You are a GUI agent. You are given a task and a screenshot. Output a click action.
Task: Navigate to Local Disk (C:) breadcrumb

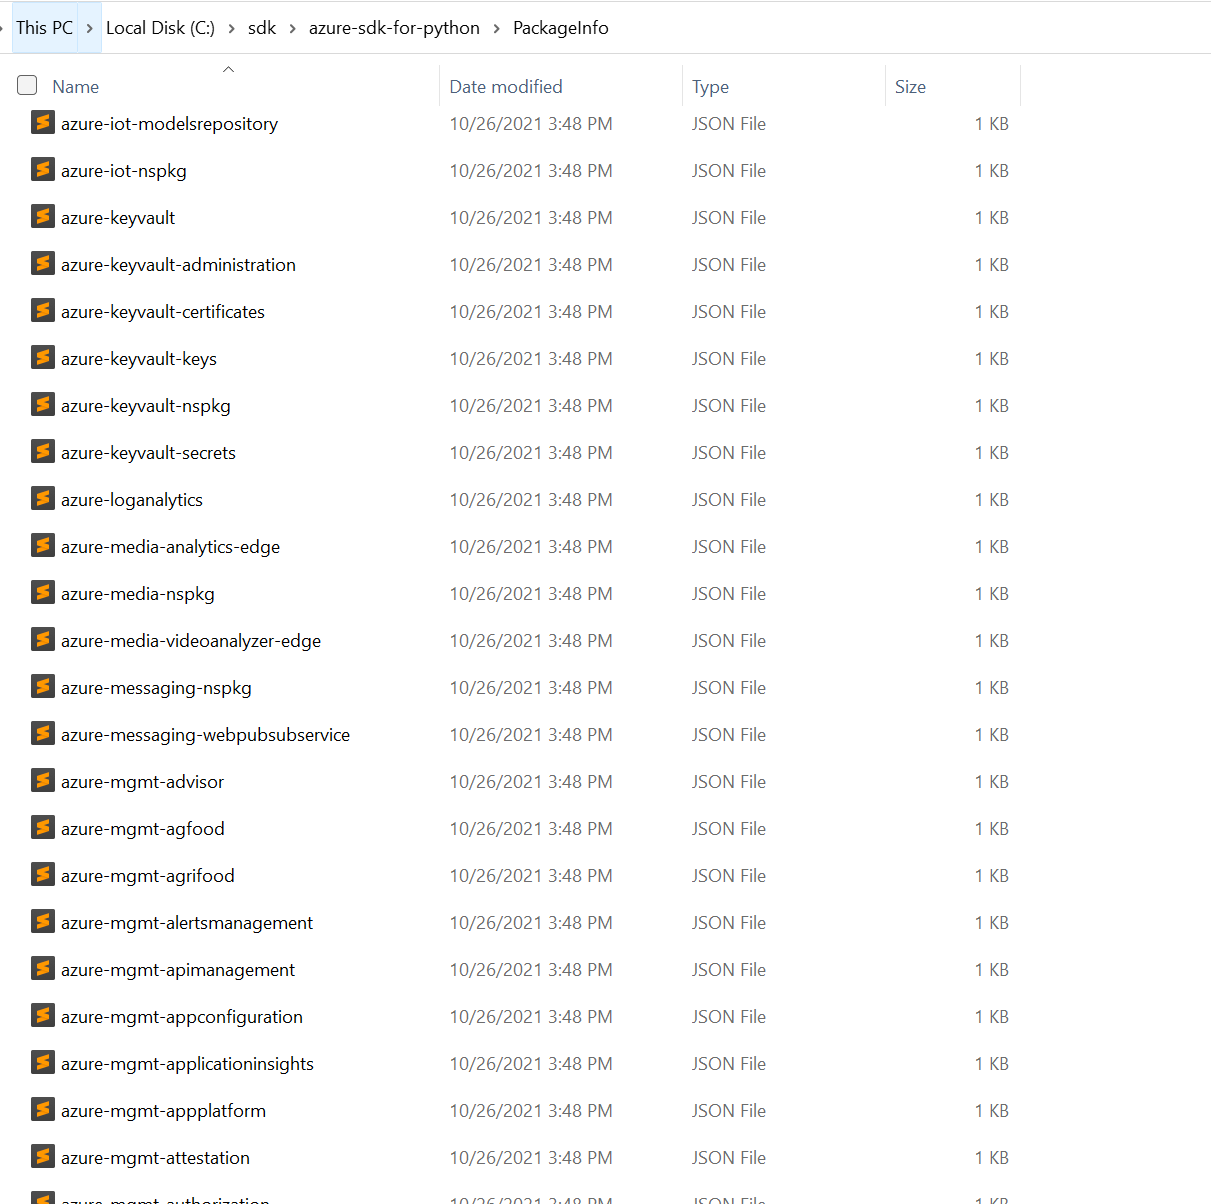click(160, 28)
